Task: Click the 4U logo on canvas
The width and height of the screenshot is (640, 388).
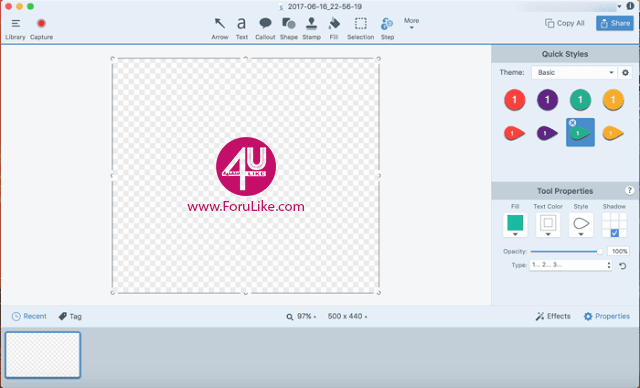Action: 246,166
